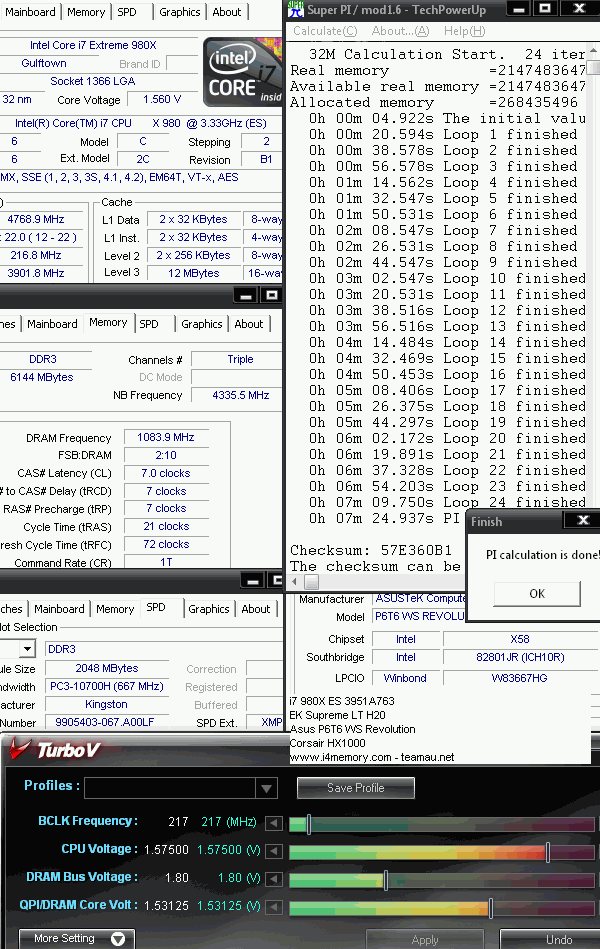
Task: Click the core speed value '4768.9 MHz'
Action: pos(36,219)
